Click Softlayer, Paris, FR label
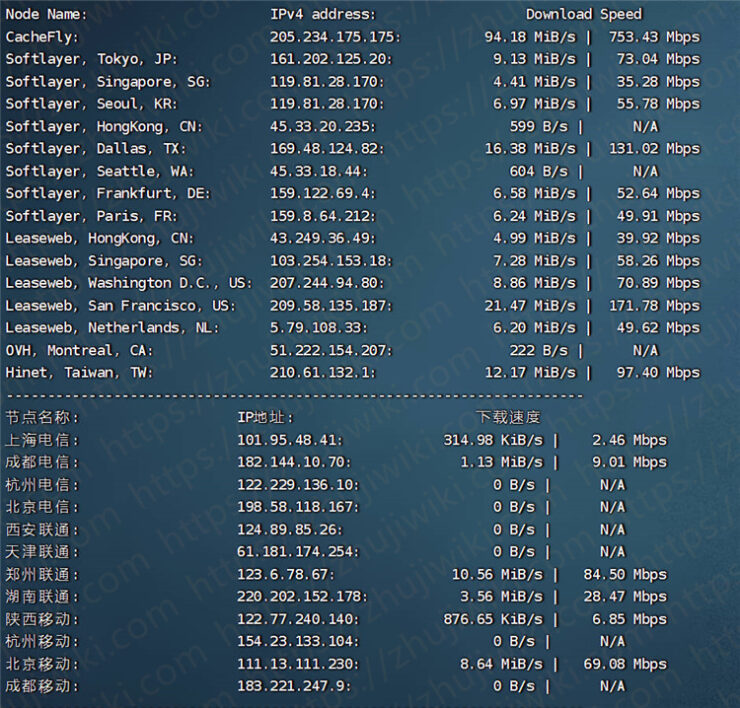 pyautogui.click(x=91, y=217)
